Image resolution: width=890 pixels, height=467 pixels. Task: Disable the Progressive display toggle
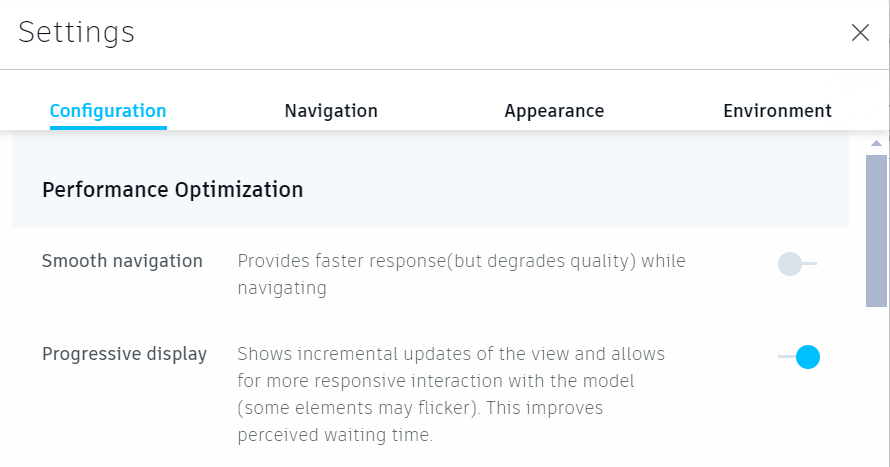799,357
